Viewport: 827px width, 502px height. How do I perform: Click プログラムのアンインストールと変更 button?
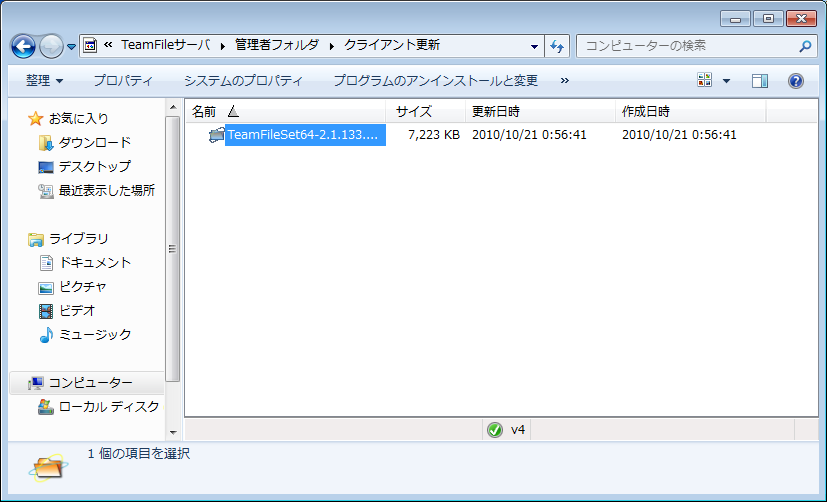(435, 81)
